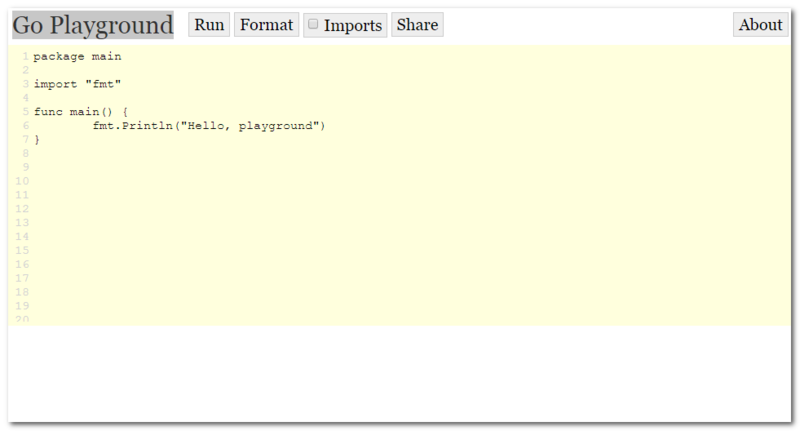Enable the Imports checkbox
Screen dimensions: 800x431
click(x=313, y=24)
